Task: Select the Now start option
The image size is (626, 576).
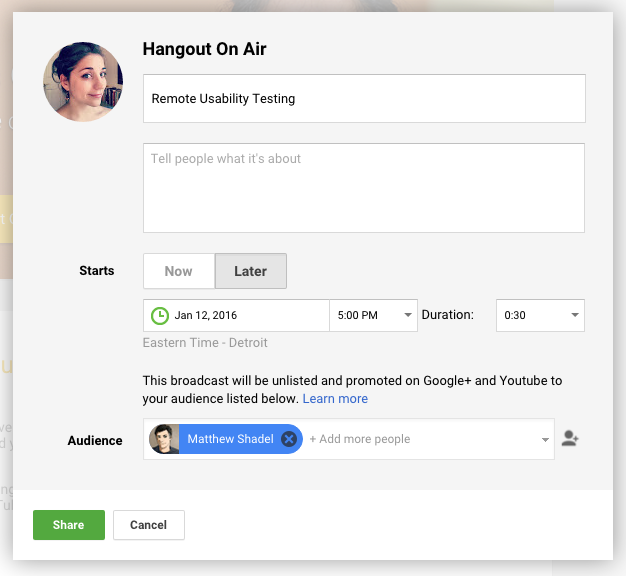Action: (x=179, y=271)
